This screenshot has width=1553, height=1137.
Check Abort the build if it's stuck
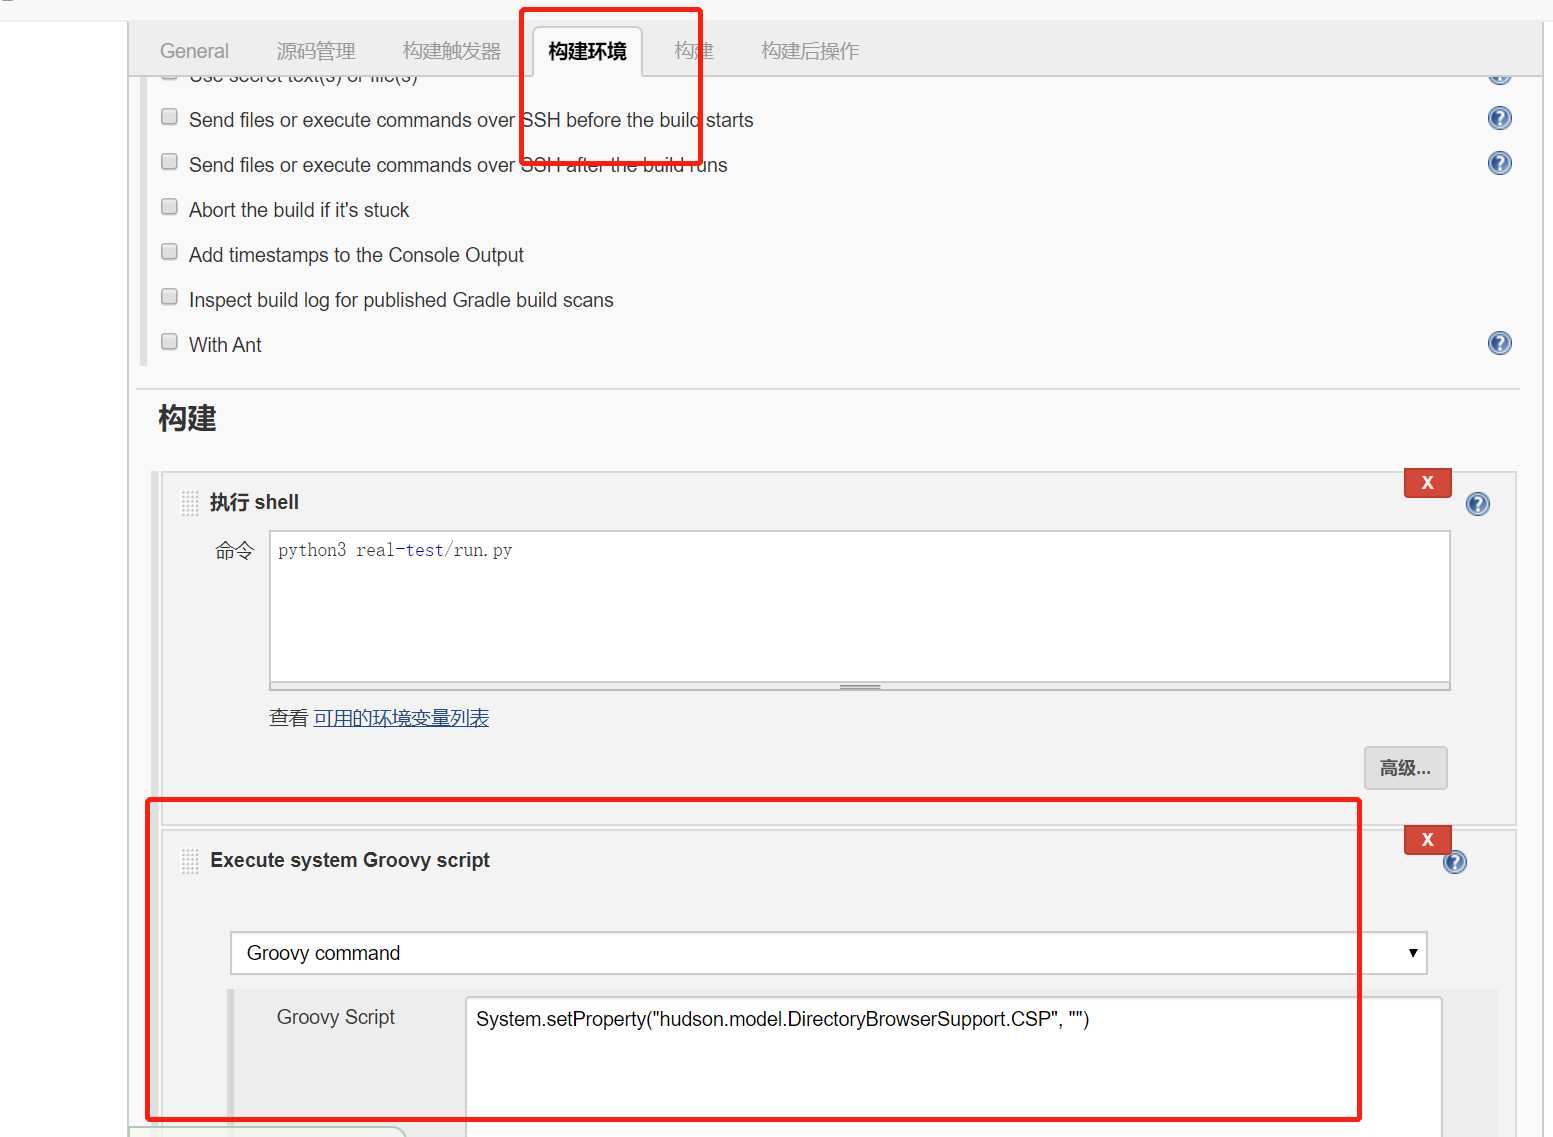(170, 207)
